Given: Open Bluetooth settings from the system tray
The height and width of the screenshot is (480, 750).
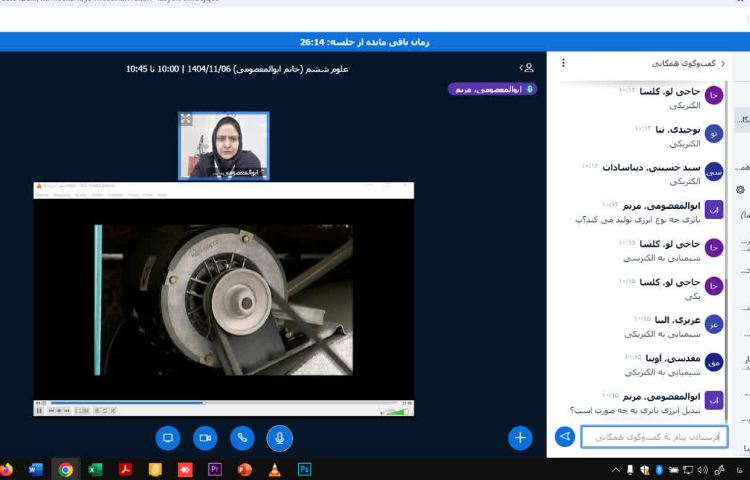Looking at the screenshot, I should 659,470.
